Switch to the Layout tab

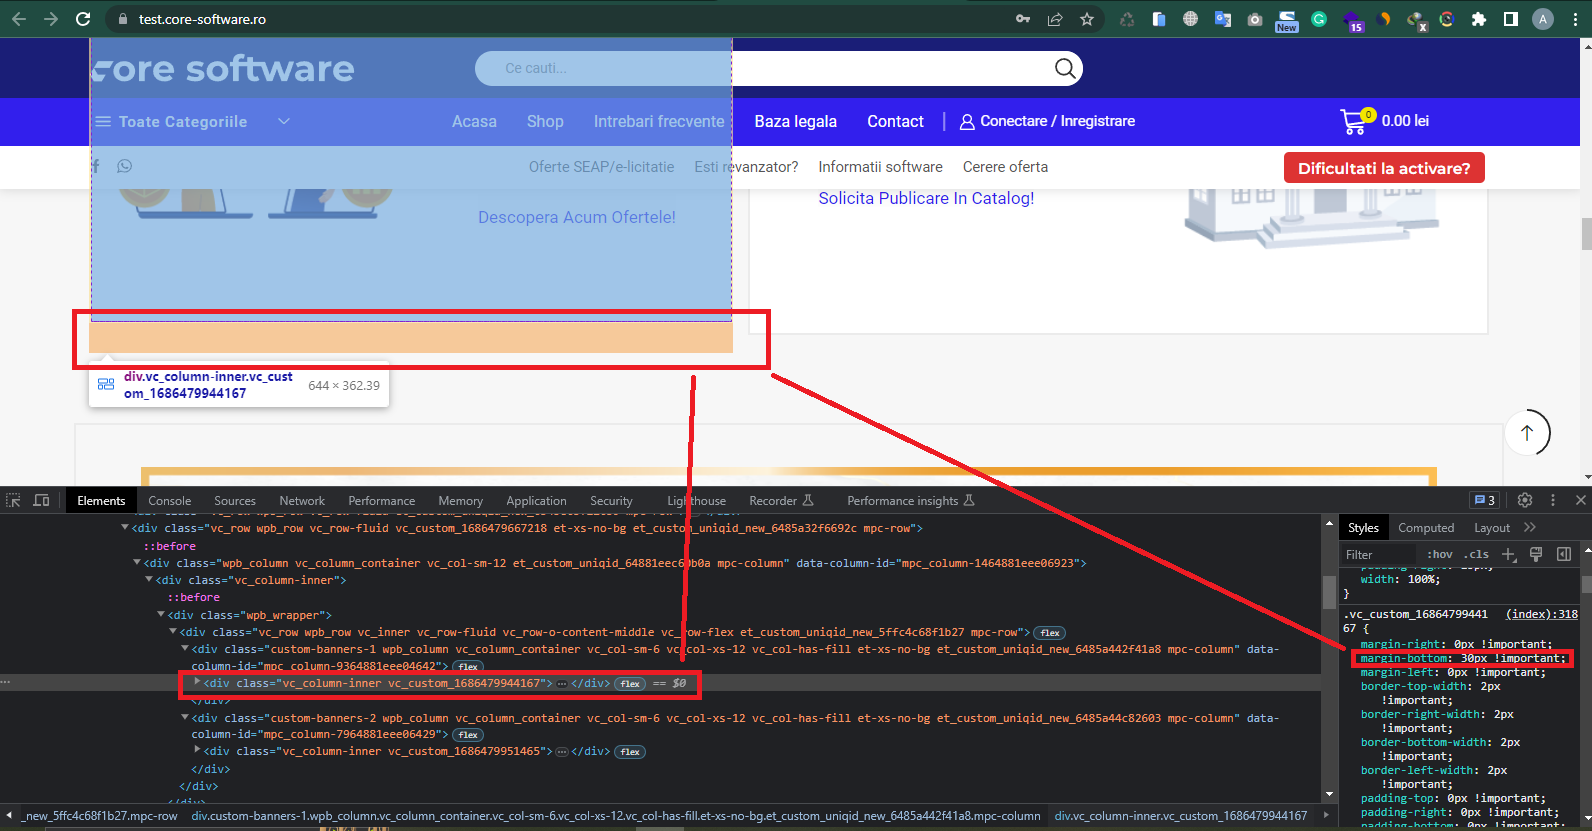(x=1492, y=528)
